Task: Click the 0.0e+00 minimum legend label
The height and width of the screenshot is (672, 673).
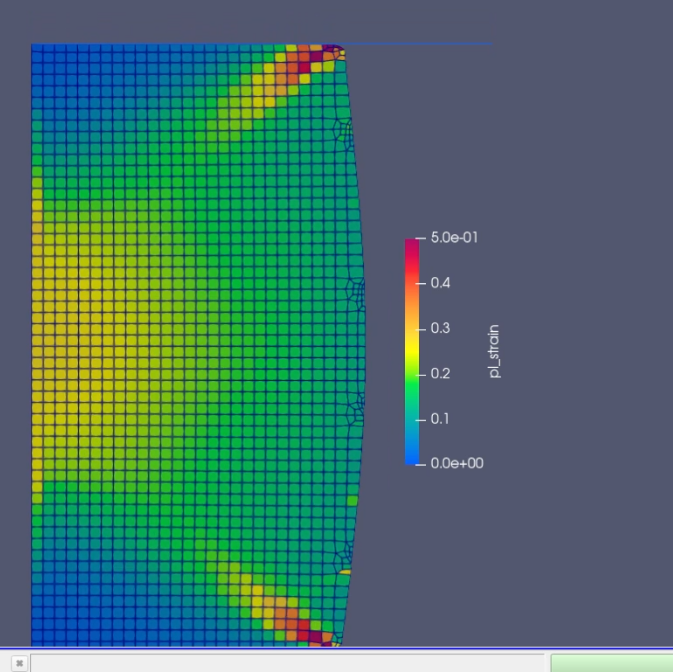Action: [456, 464]
